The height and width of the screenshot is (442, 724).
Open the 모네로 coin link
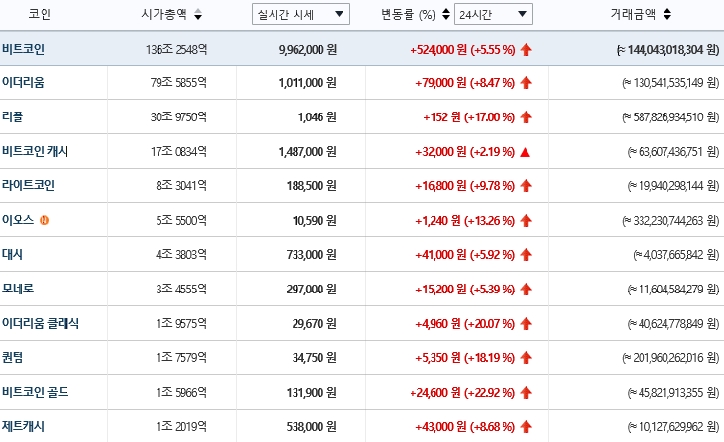click(18, 289)
